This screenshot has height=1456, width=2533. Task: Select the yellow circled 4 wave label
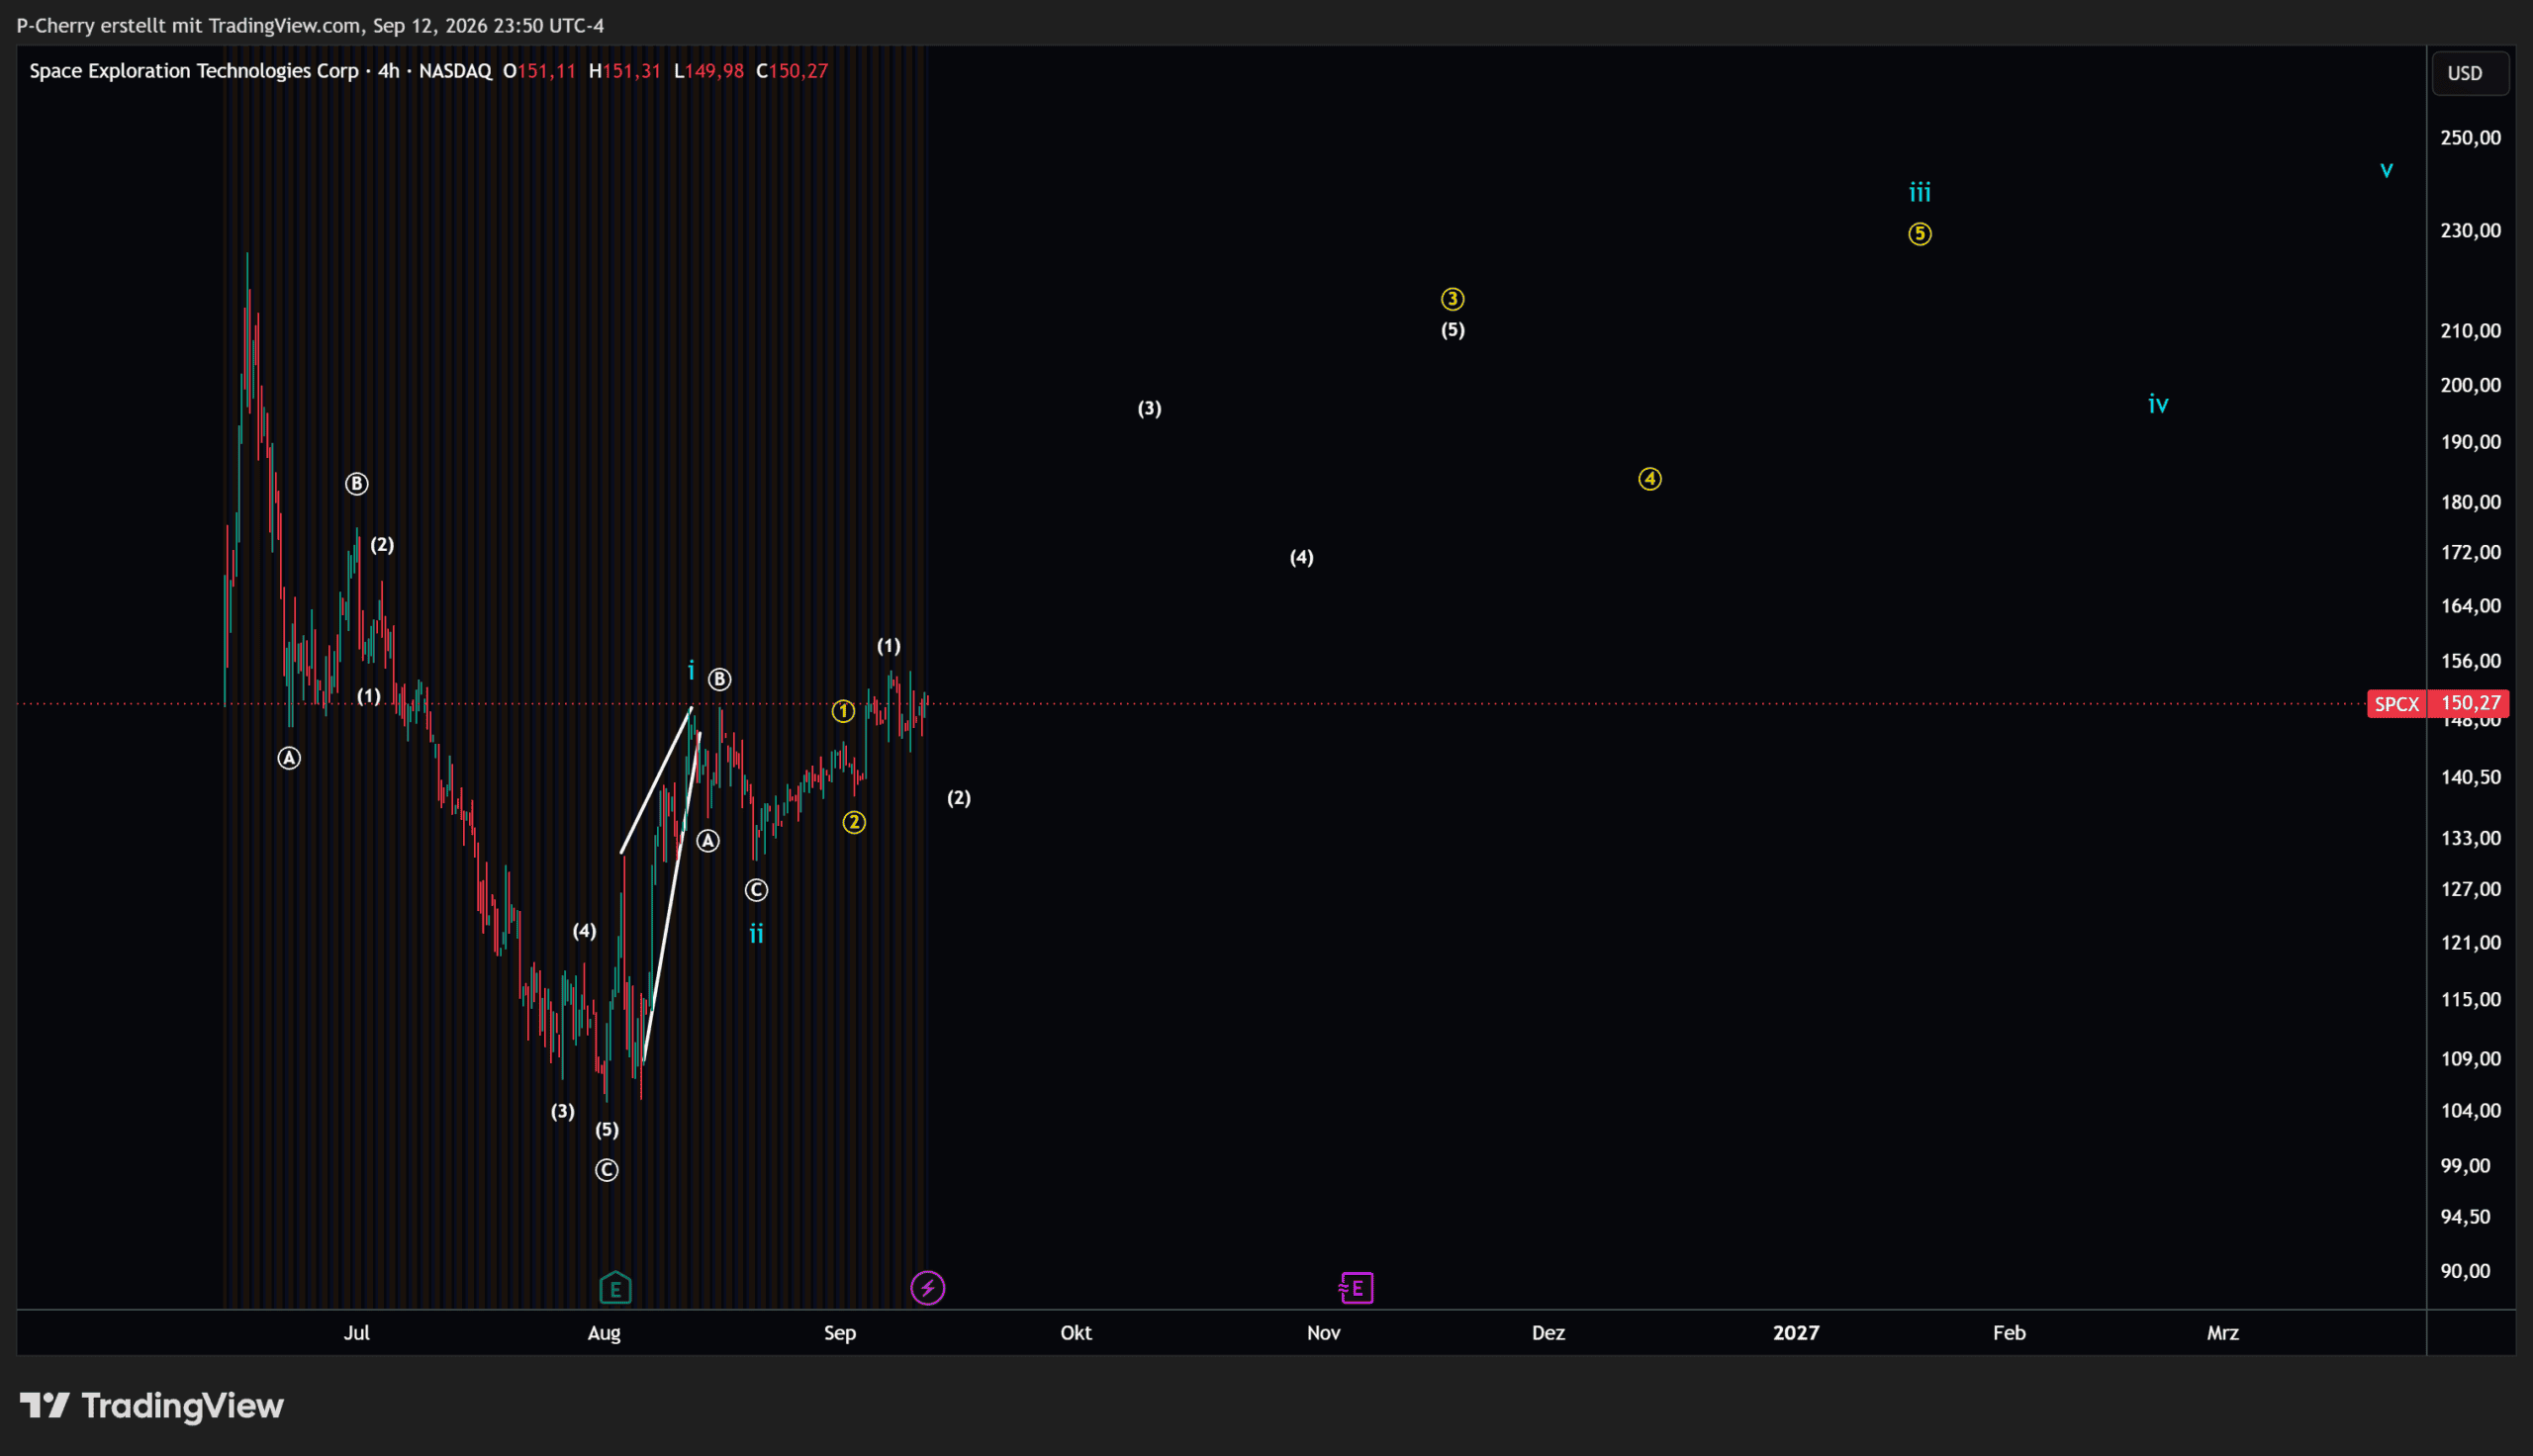click(1649, 479)
